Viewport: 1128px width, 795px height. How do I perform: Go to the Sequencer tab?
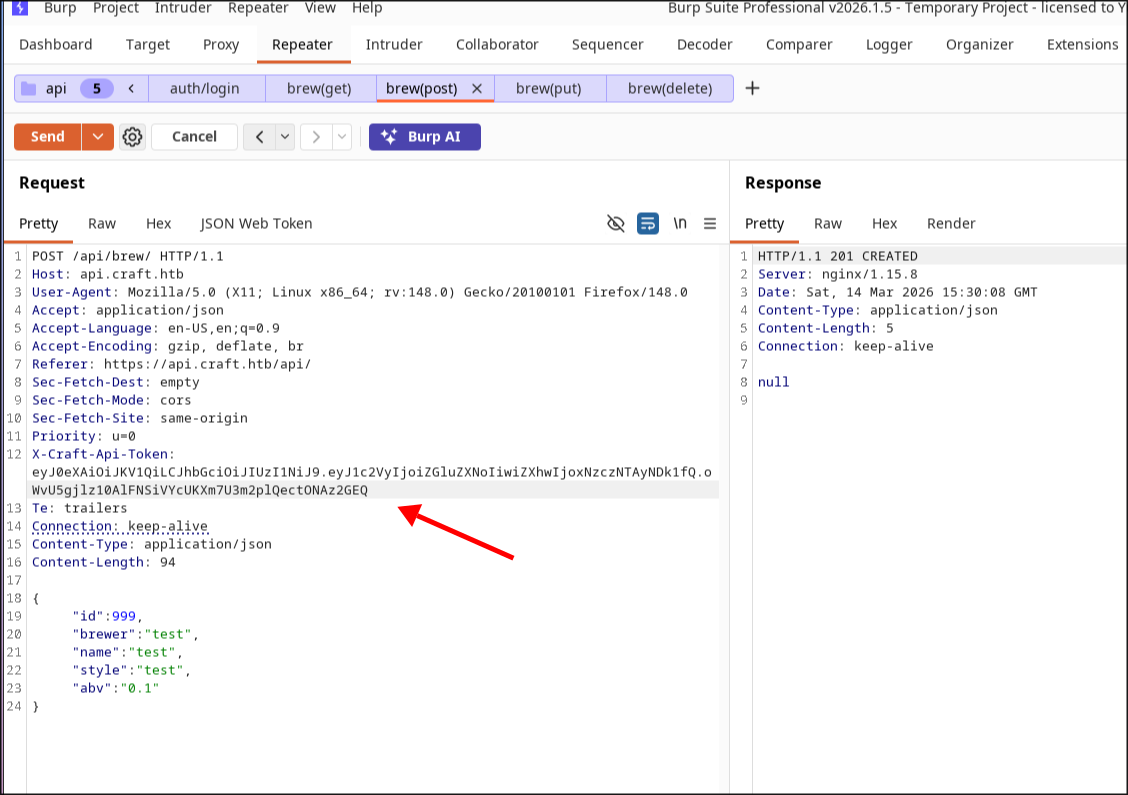point(608,45)
